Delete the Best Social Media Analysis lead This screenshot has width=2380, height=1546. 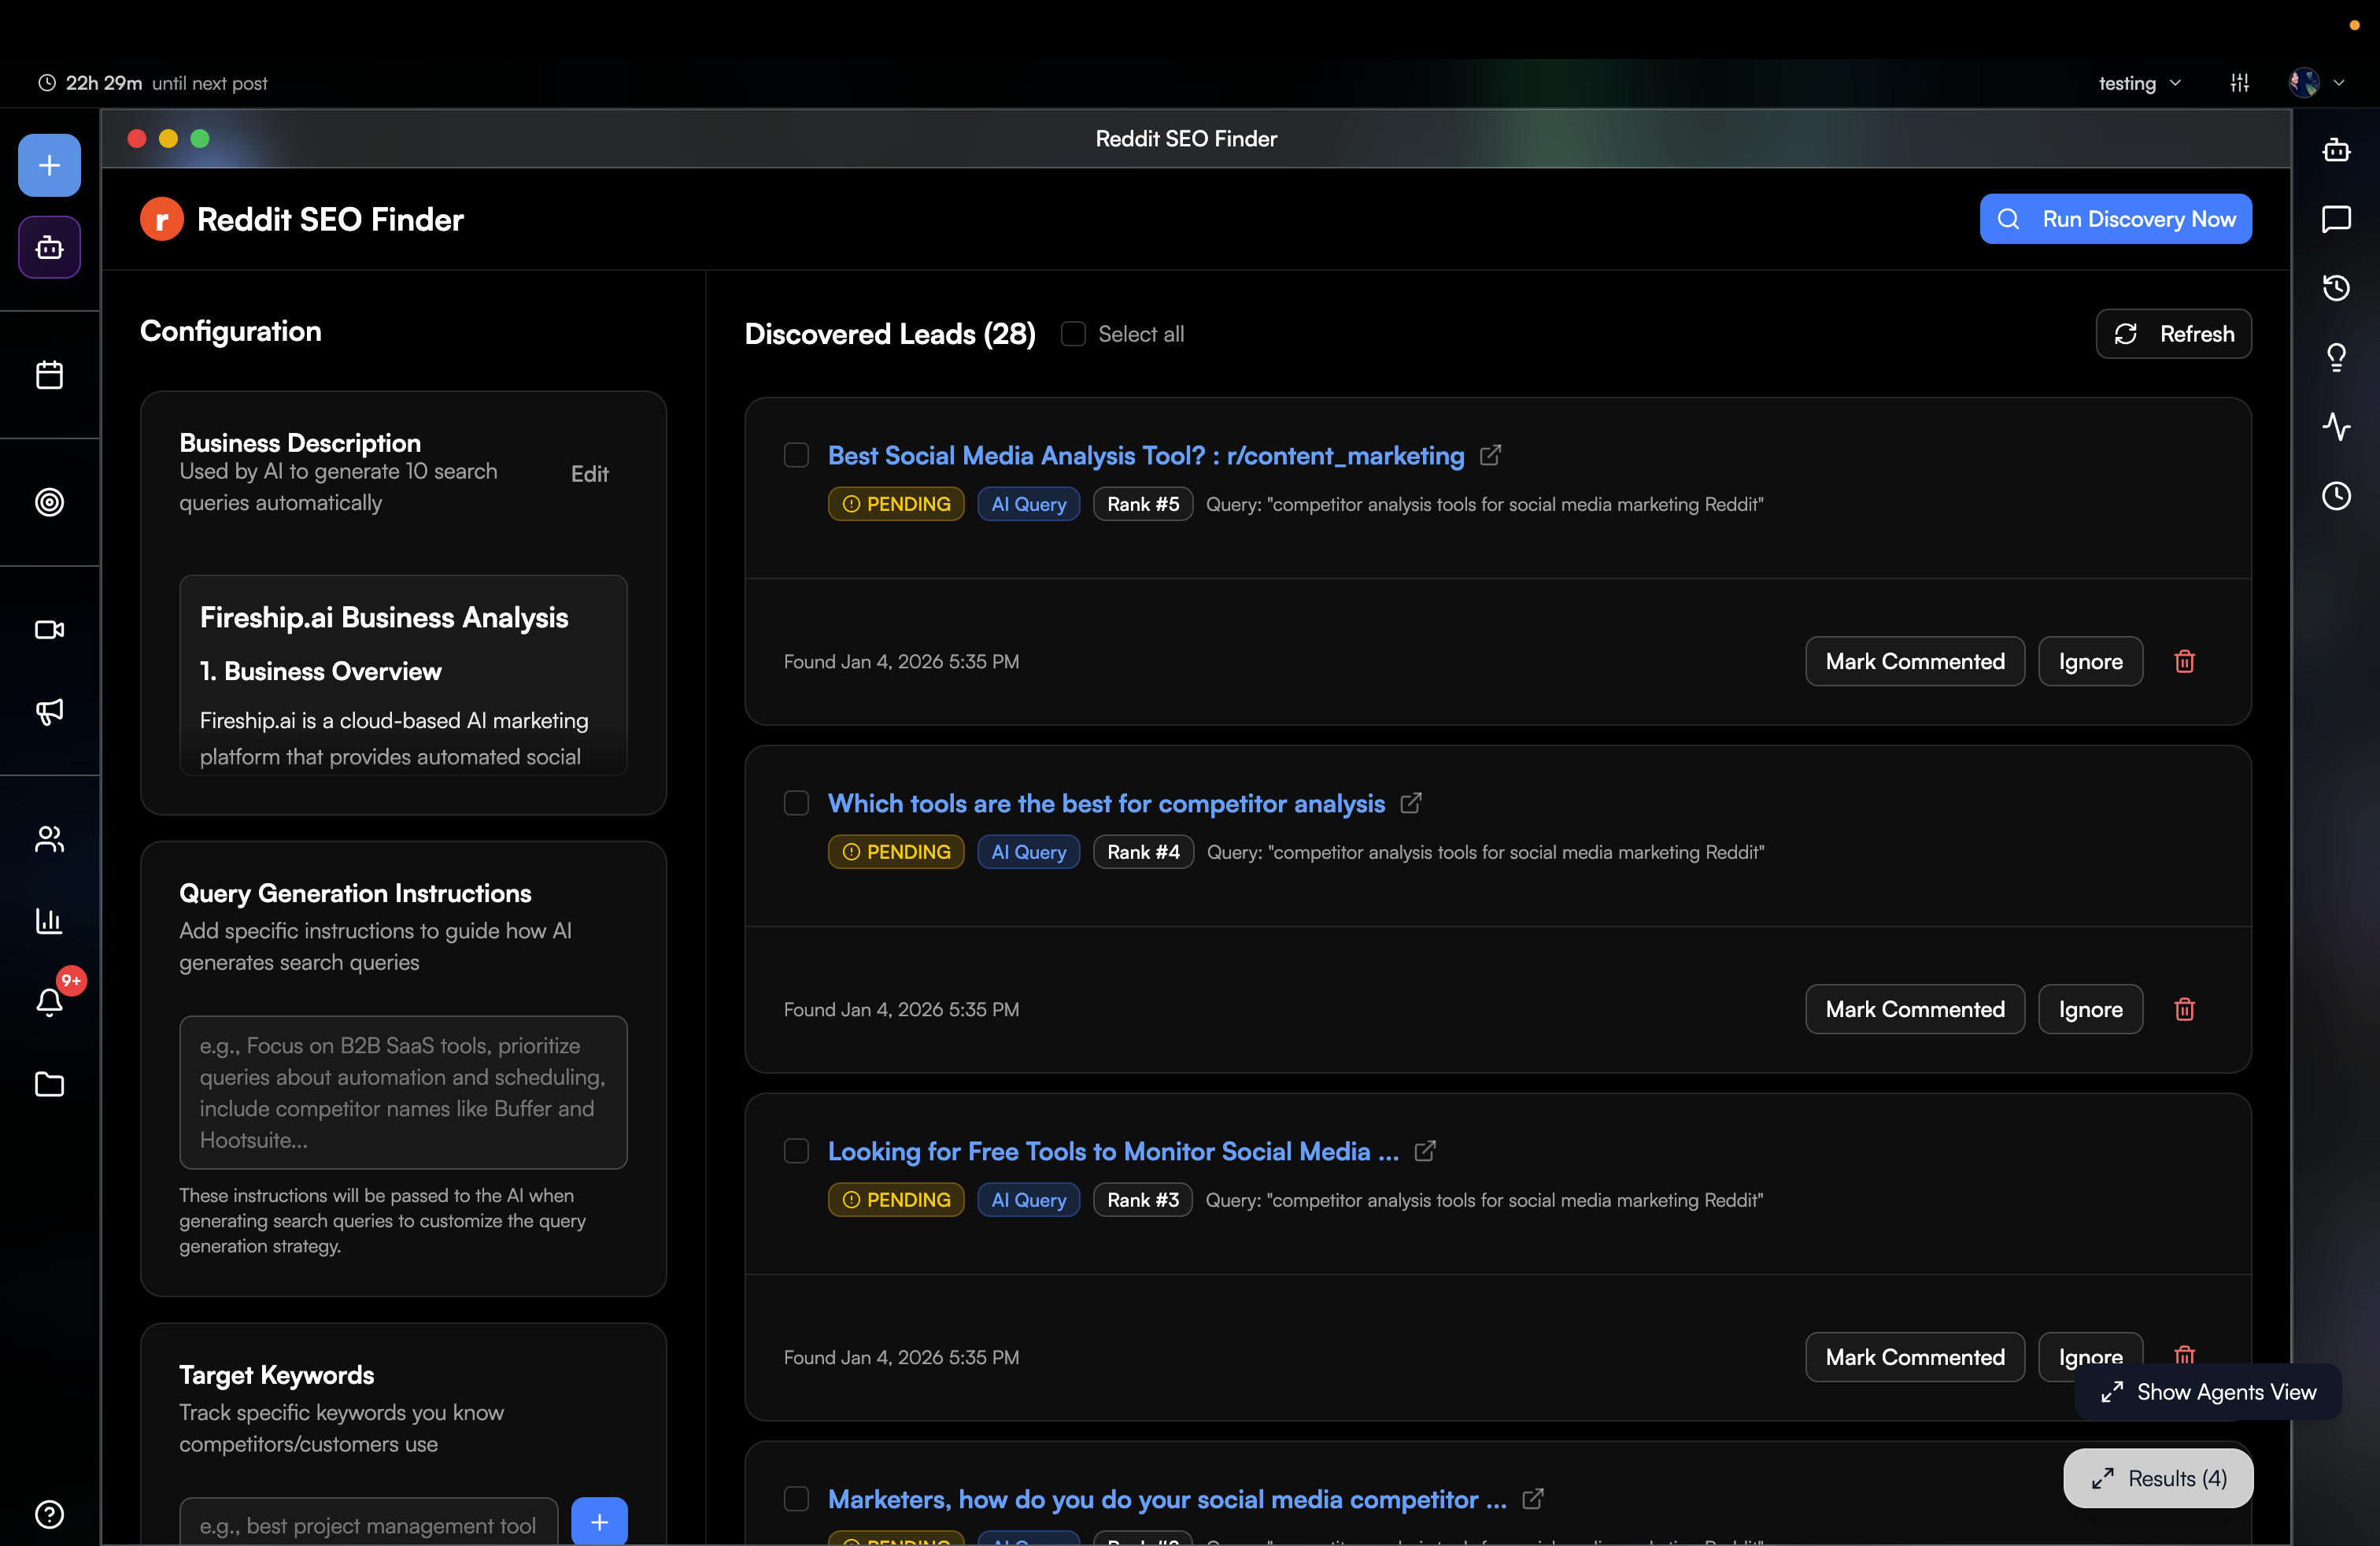[x=2184, y=661]
